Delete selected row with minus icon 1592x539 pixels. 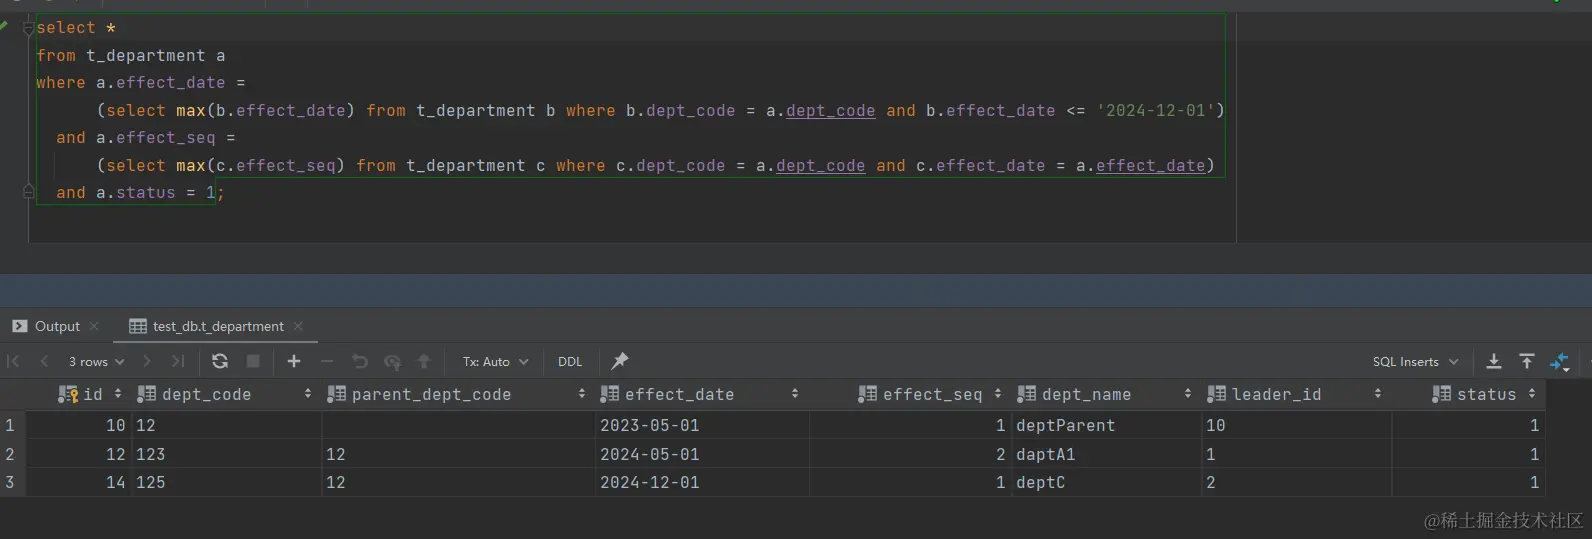327,361
